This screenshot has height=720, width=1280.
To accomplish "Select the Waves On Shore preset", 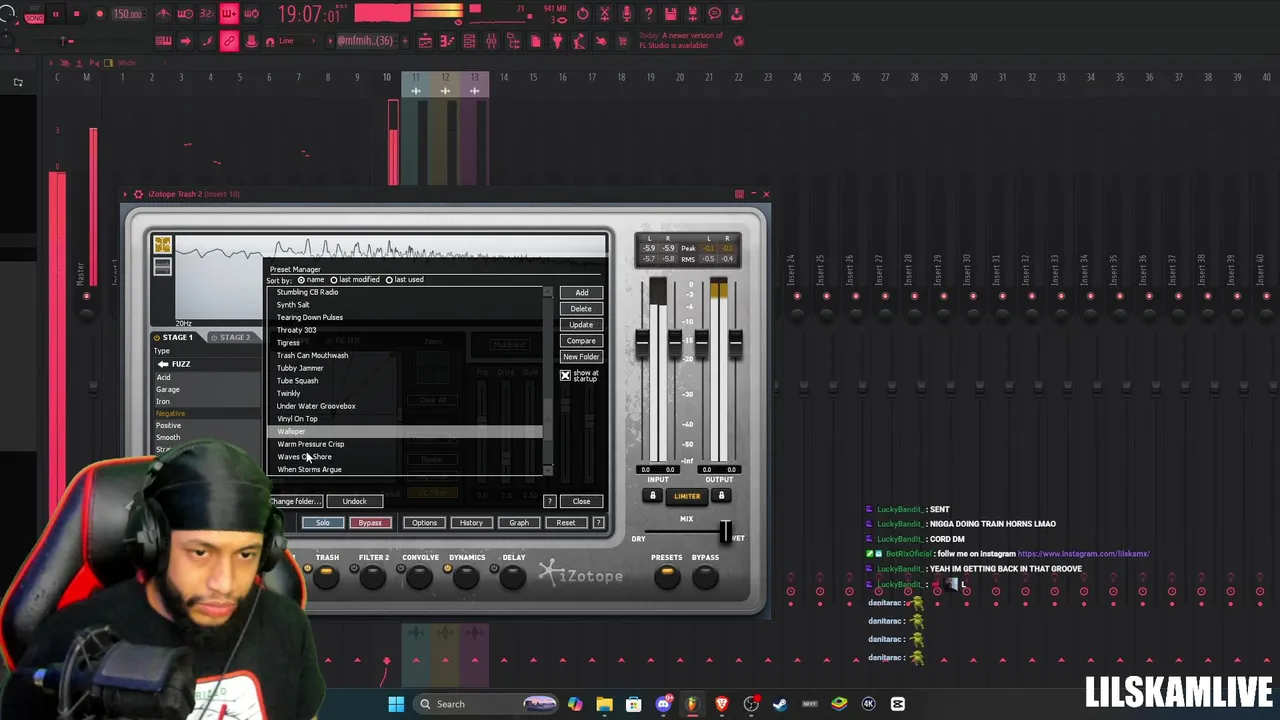I will pos(406,457).
